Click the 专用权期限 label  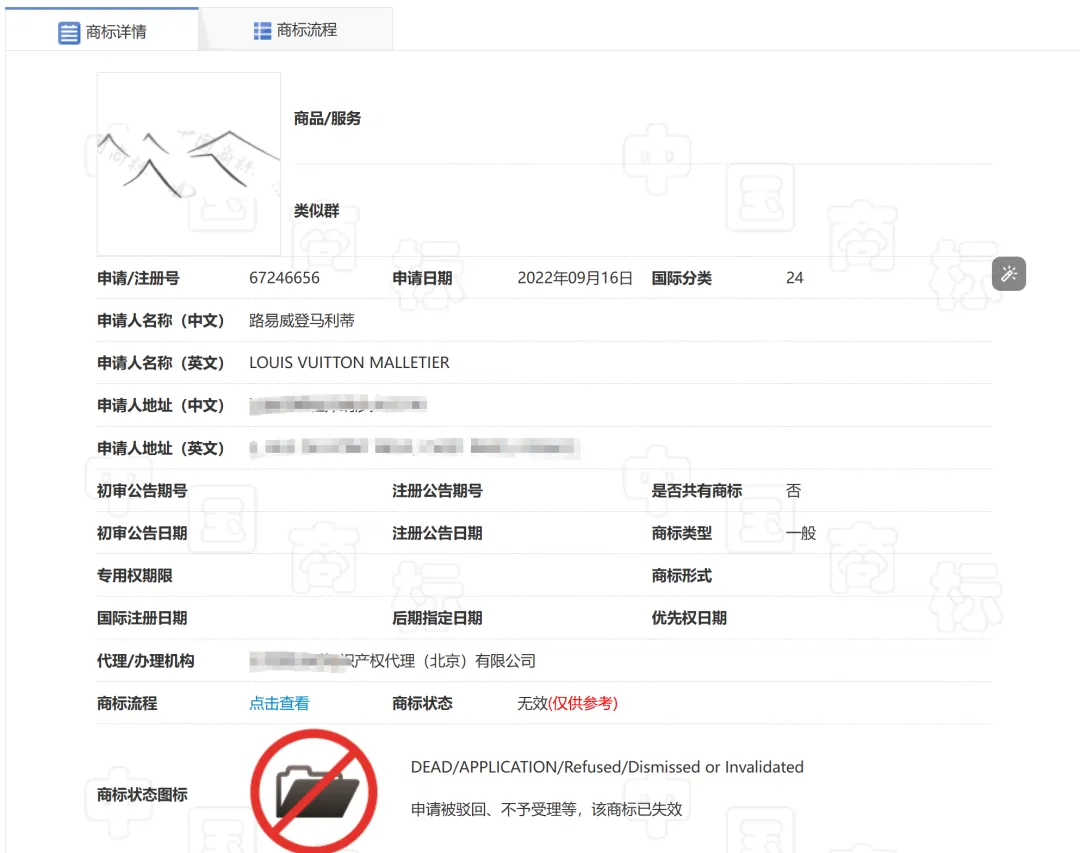pos(134,575)
